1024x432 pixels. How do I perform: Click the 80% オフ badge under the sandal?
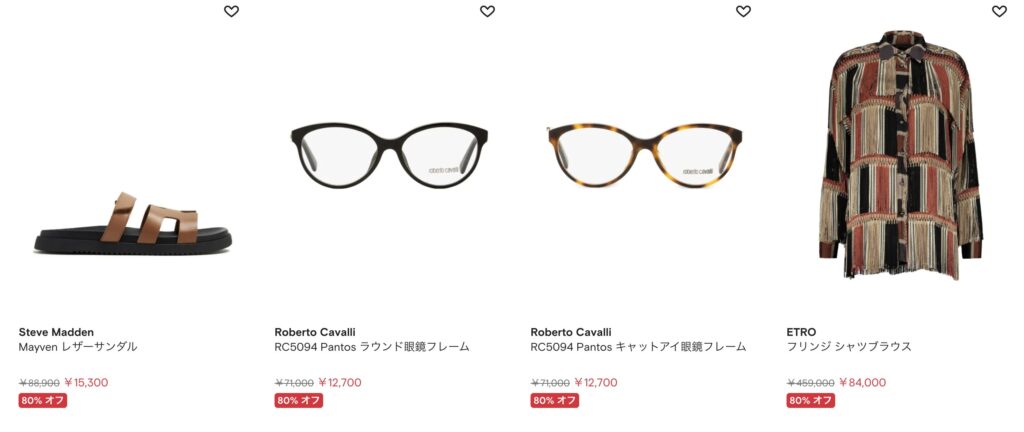[42, 400]
